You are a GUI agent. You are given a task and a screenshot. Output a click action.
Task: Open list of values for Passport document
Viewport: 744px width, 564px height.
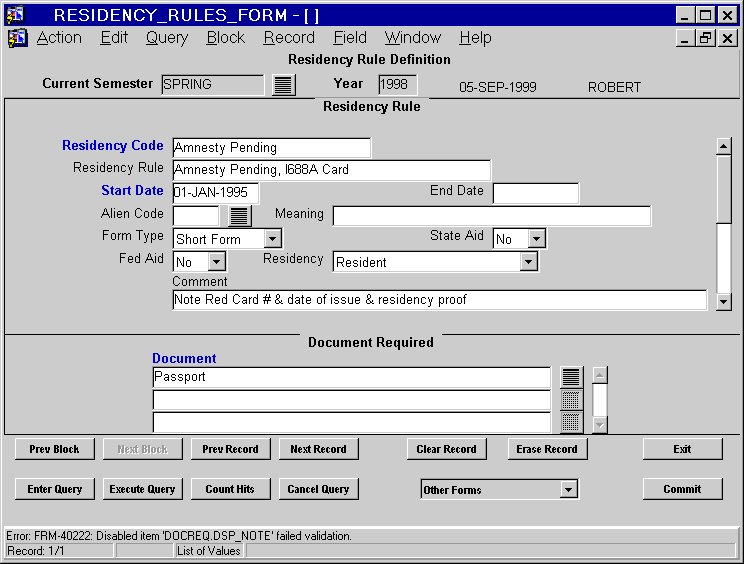[x=571, y=378]
